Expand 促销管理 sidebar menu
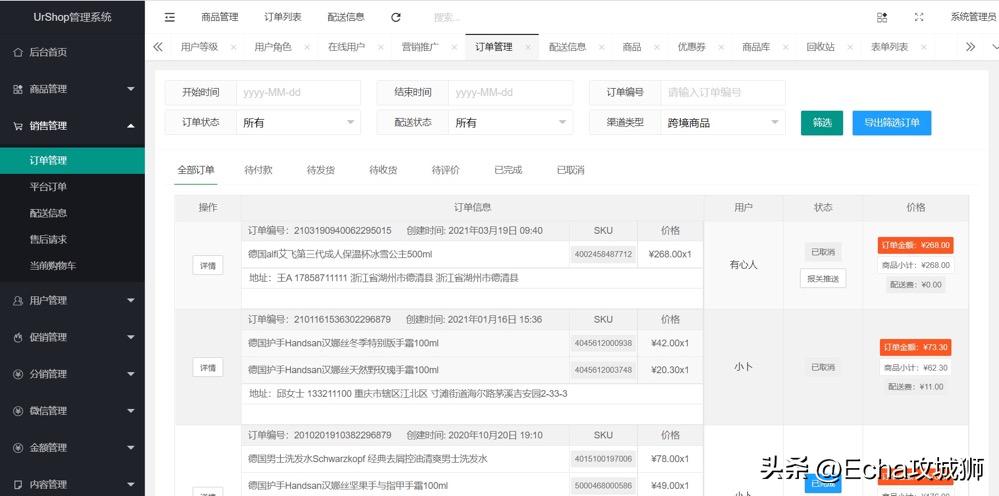 coord(72,337)
